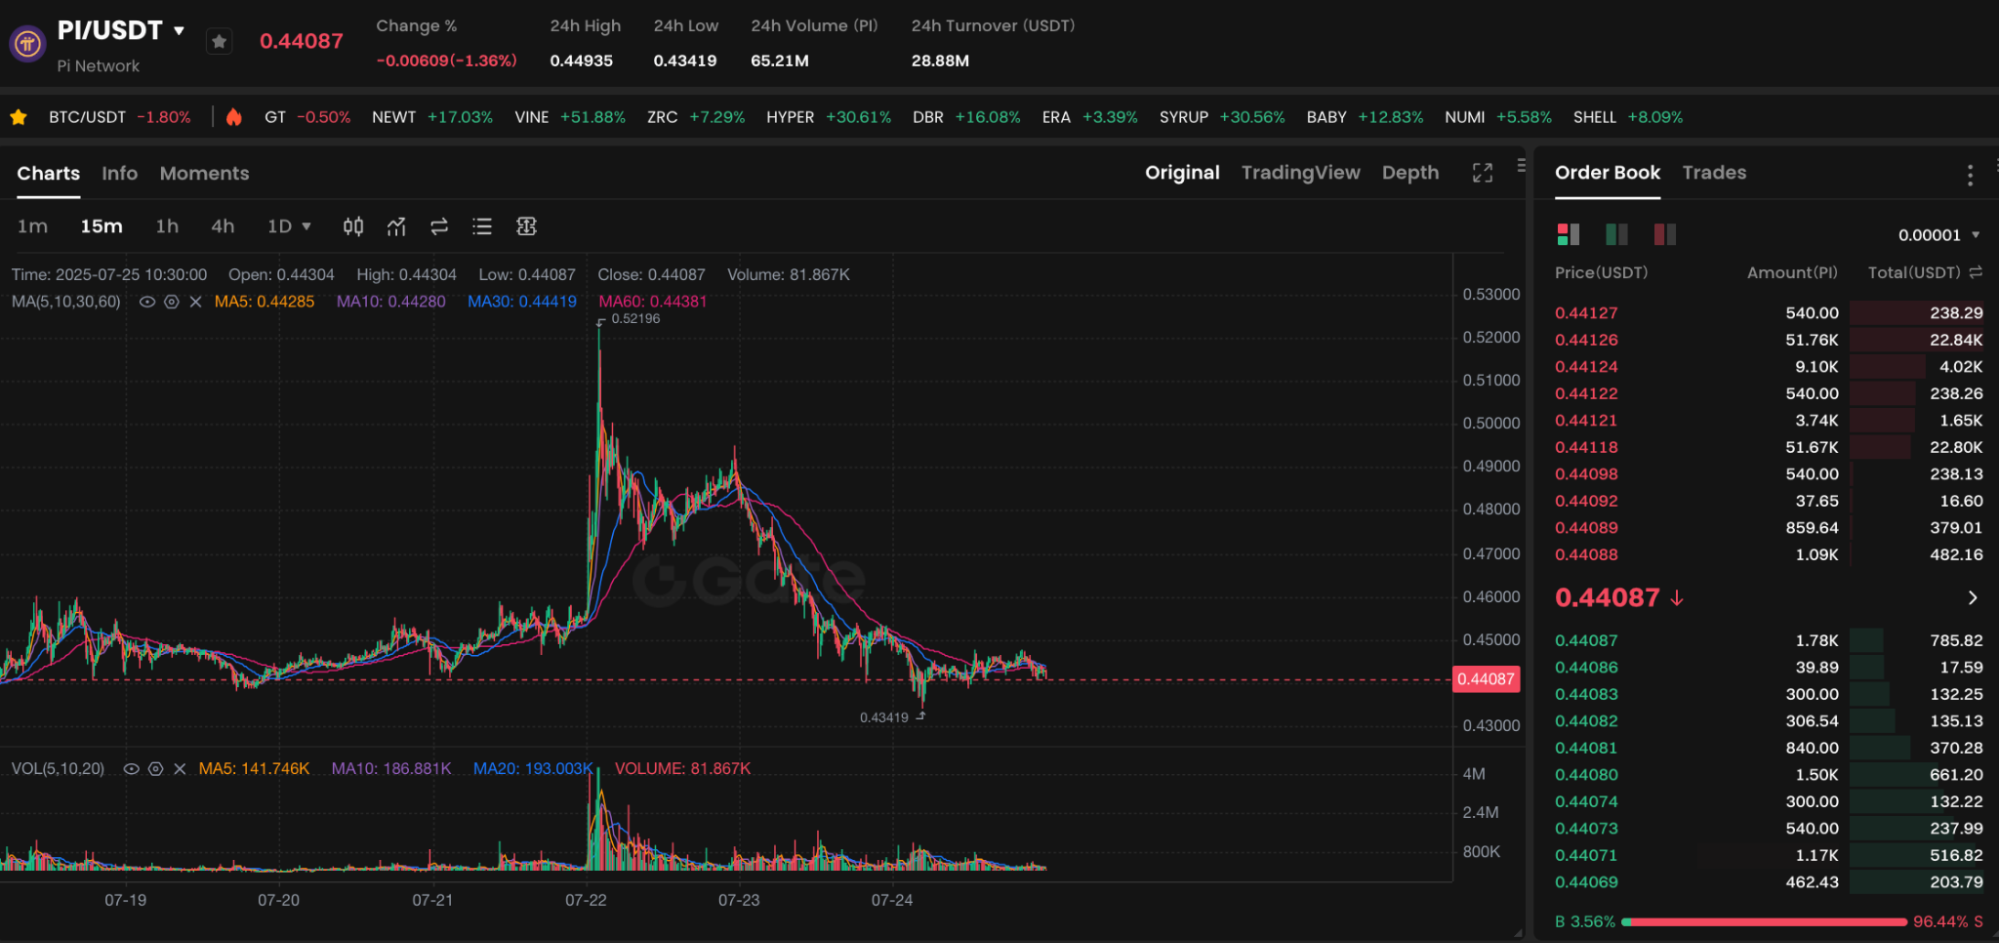Click the swap arrows chart toolbar icon
This screenshot has width=1999, height=943.
point(439,227)
